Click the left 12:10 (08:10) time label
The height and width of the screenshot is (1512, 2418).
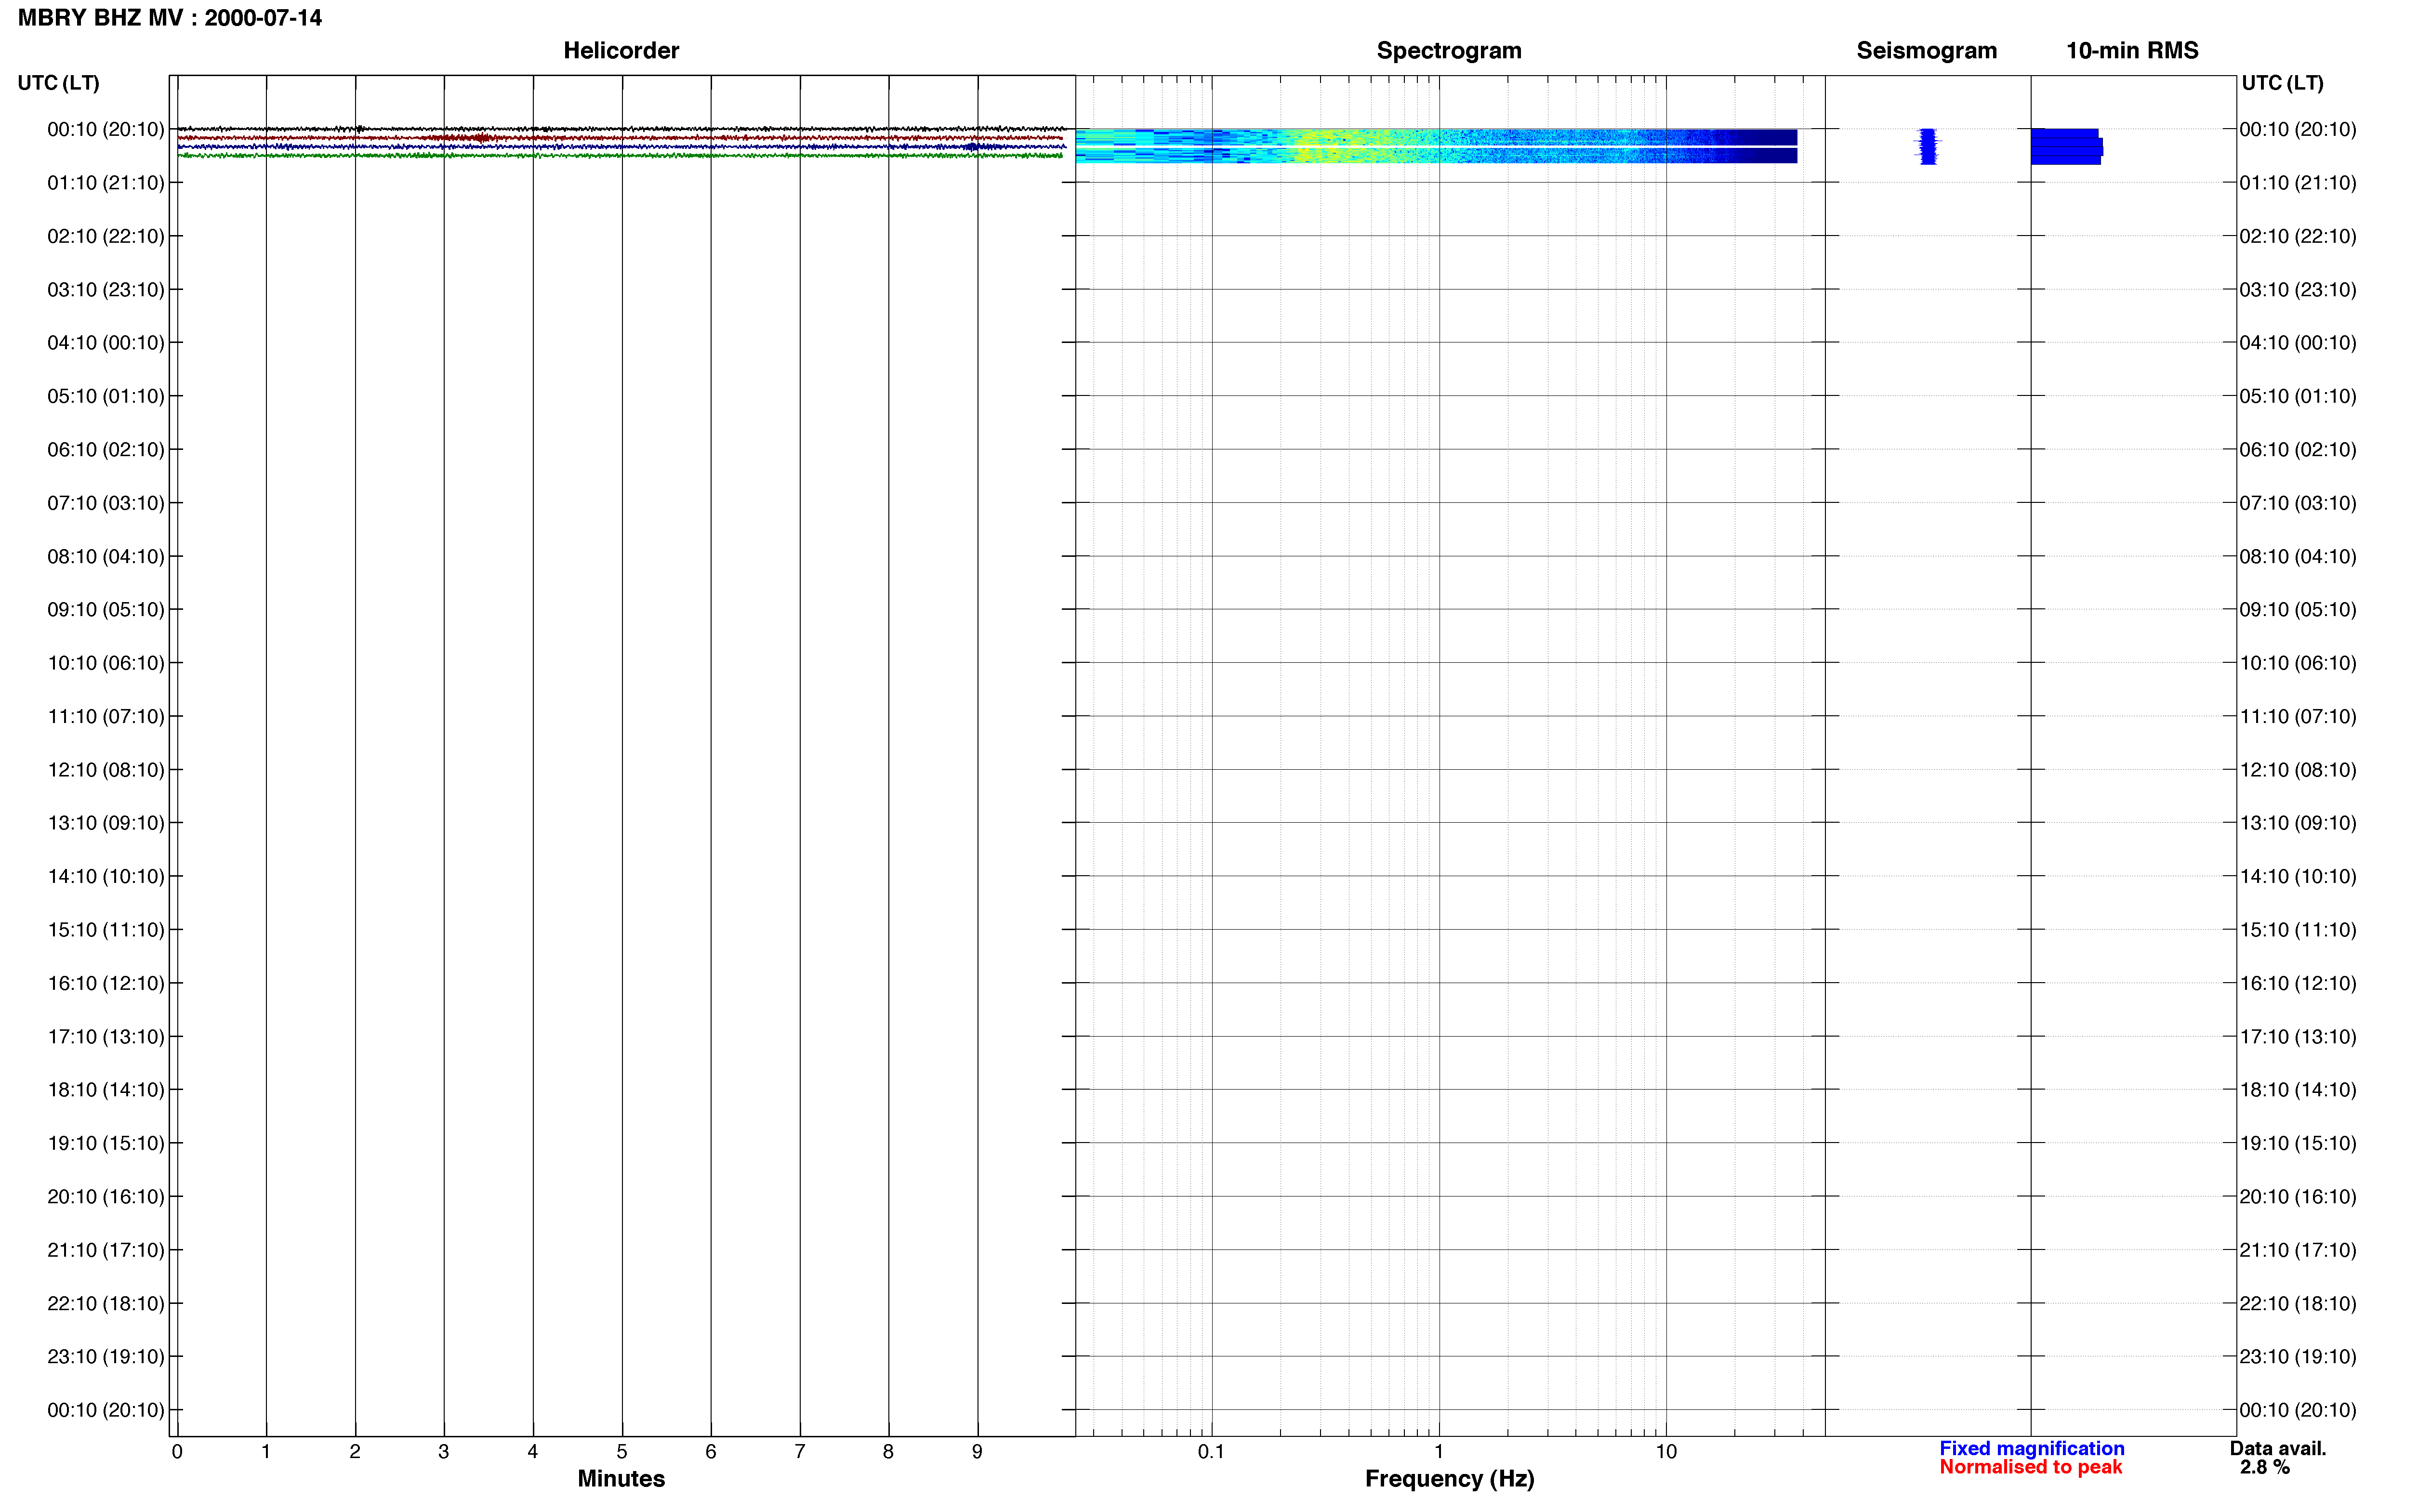tap(106, 770)
